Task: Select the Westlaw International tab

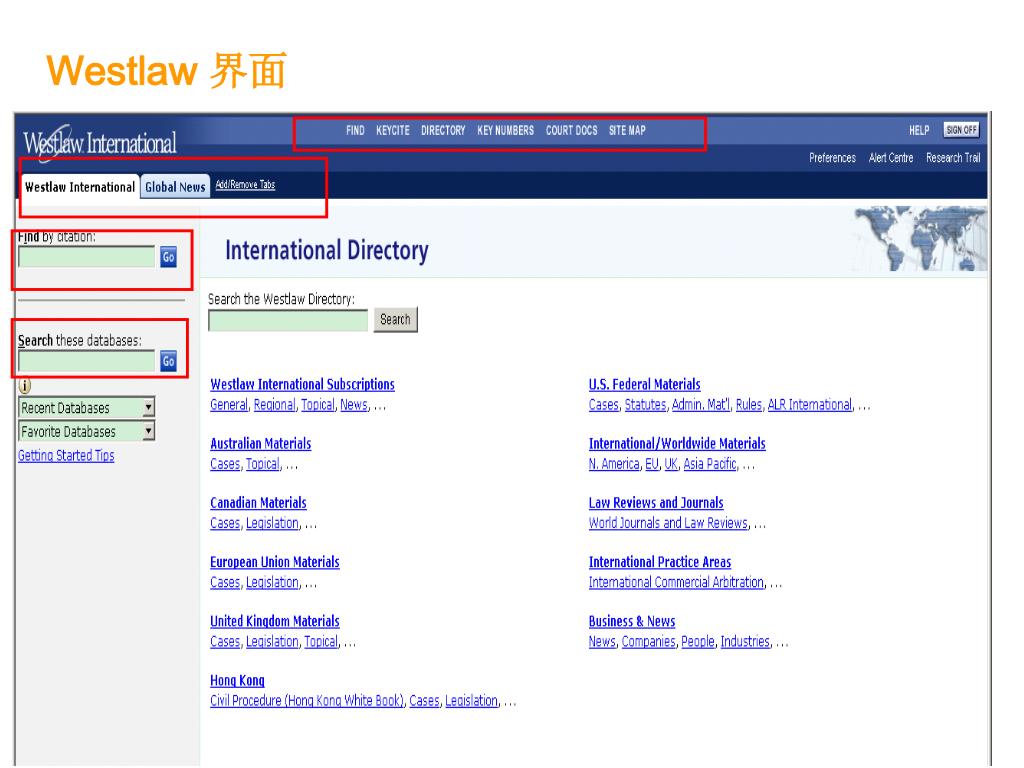Action: pos(80,187)
